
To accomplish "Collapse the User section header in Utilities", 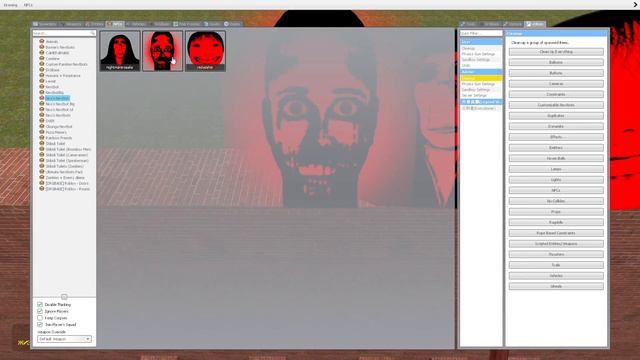I will 481,42.
